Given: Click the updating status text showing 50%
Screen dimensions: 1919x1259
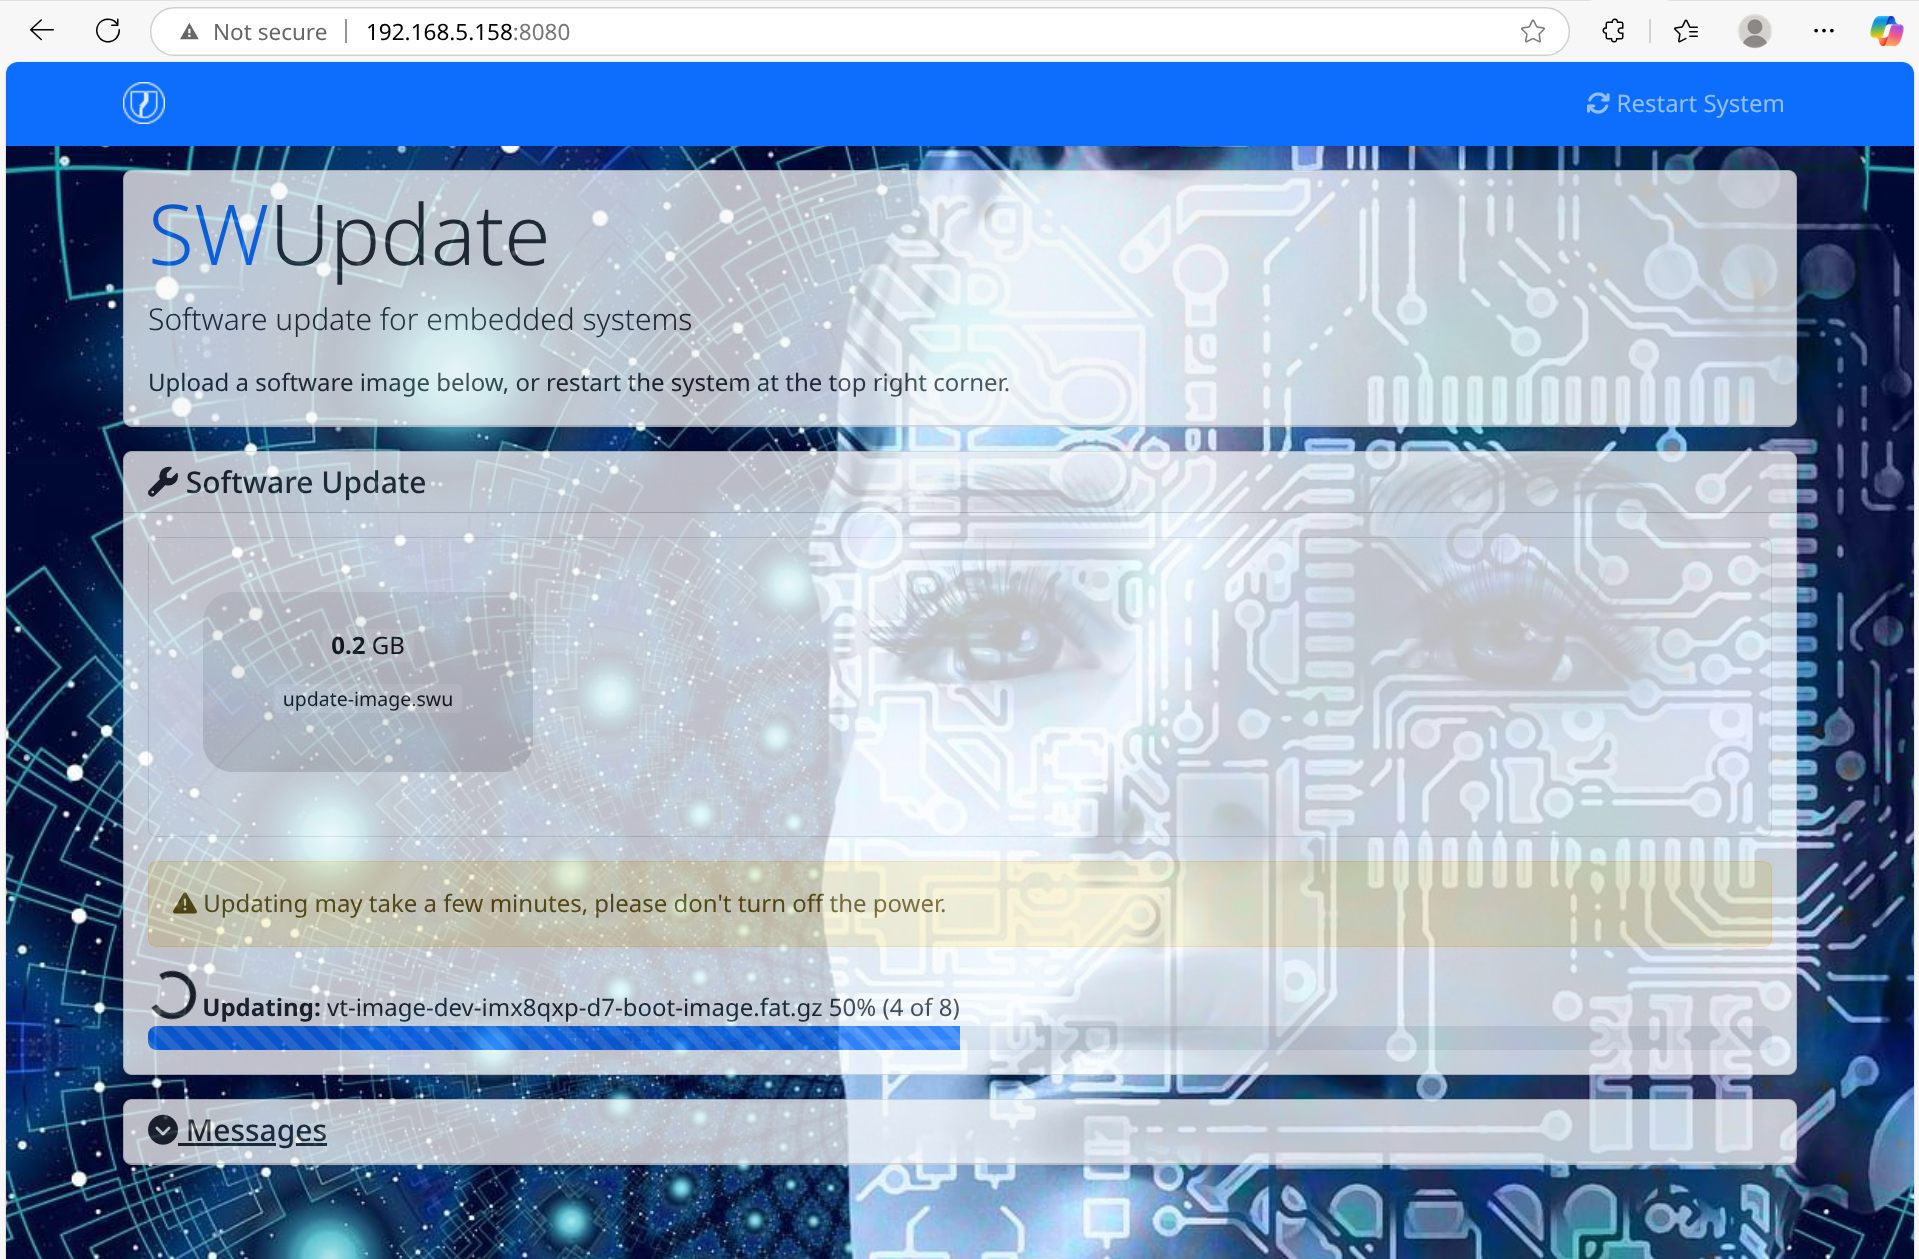Looking at the screenshot, I should point(581,1007).
